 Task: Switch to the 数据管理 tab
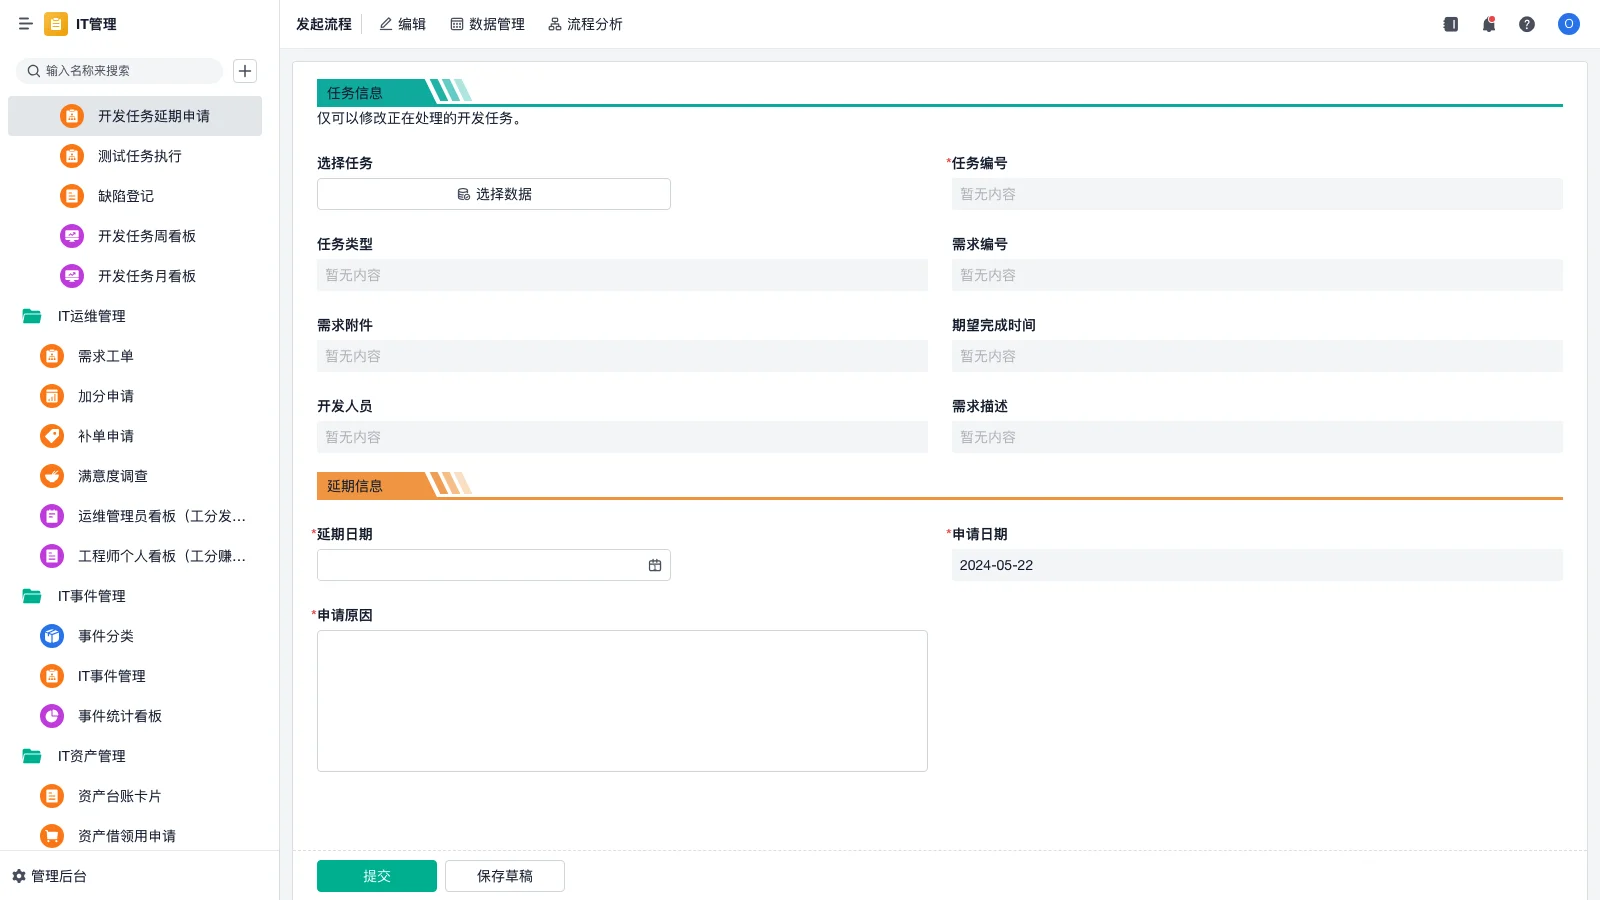(x=487, y=24)
